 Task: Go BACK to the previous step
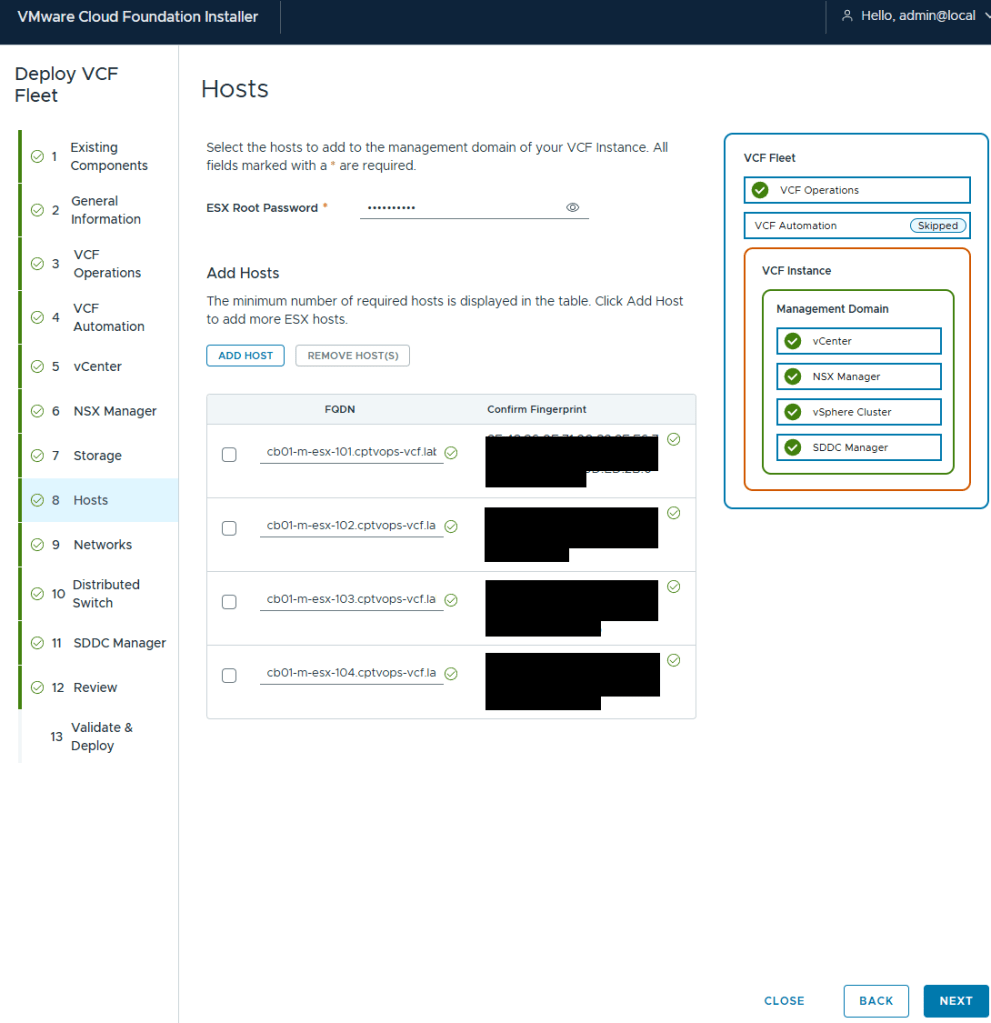tap(876, 1001)
